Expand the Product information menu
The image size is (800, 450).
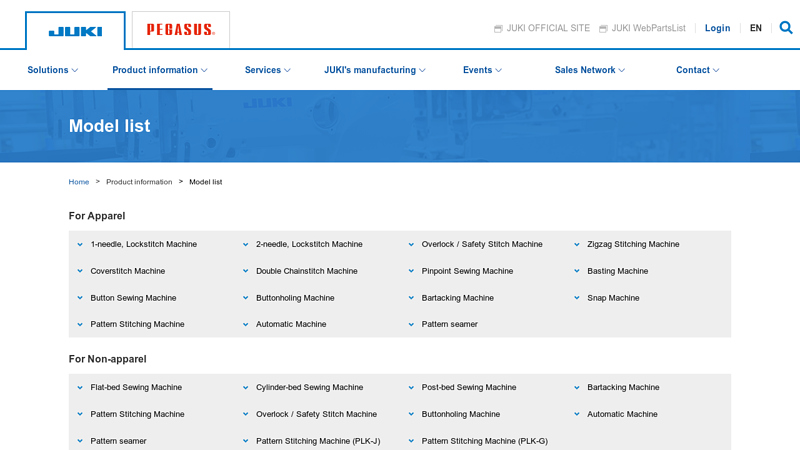(x=160, y=70)
